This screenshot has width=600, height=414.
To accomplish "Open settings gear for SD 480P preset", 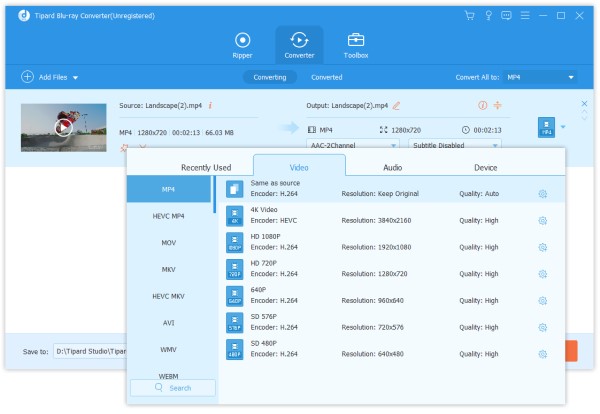I will pos(543,354).
